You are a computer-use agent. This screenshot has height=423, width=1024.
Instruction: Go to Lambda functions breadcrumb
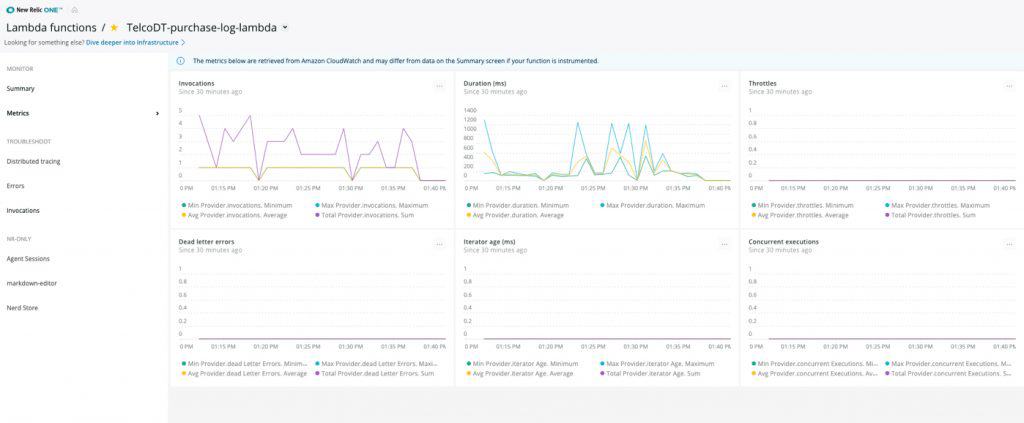[51, 27]
